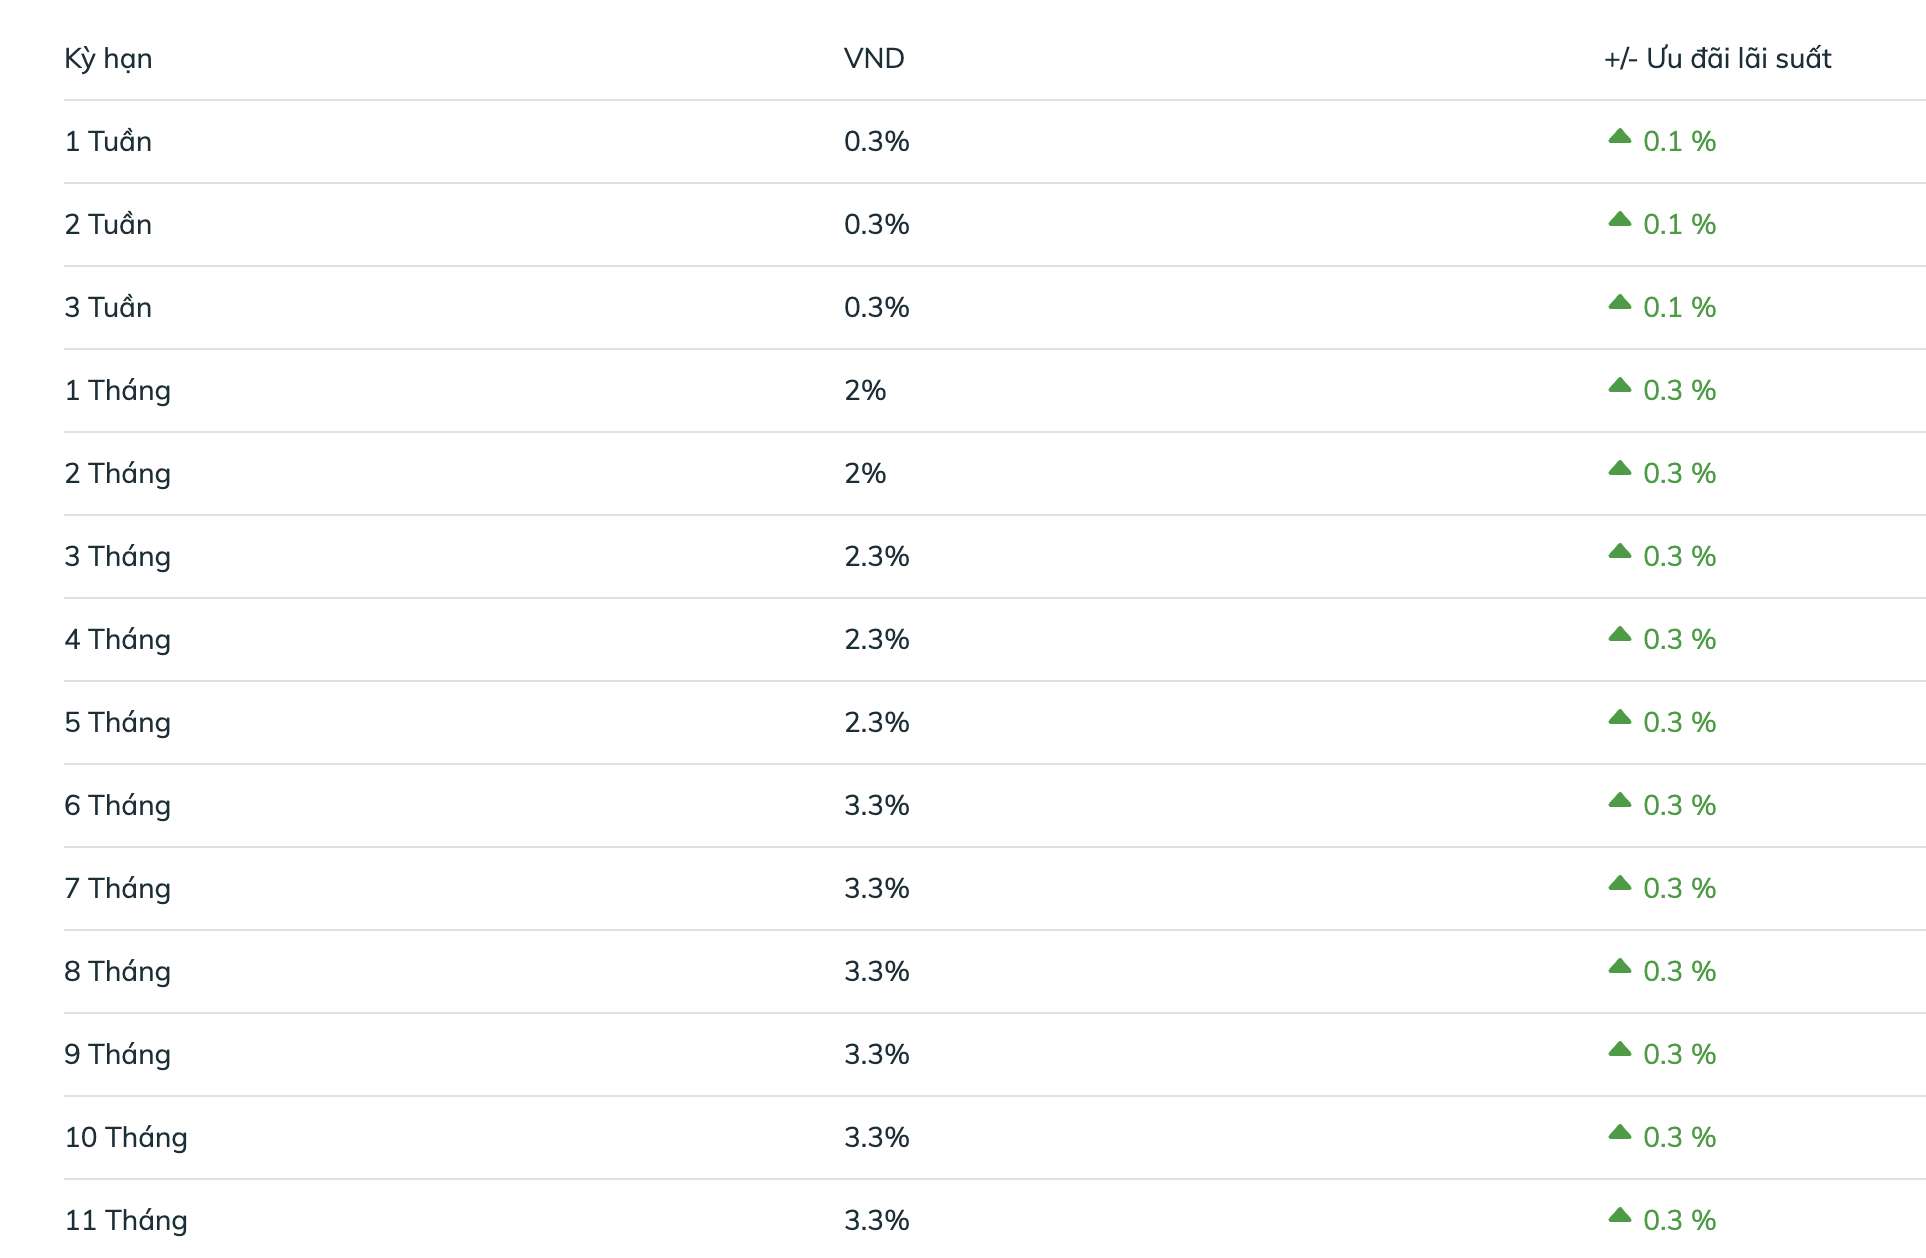Click the up arrow icon beside 1 Tháng bonus
1926x1258 pixels.
coord(1619,386)
